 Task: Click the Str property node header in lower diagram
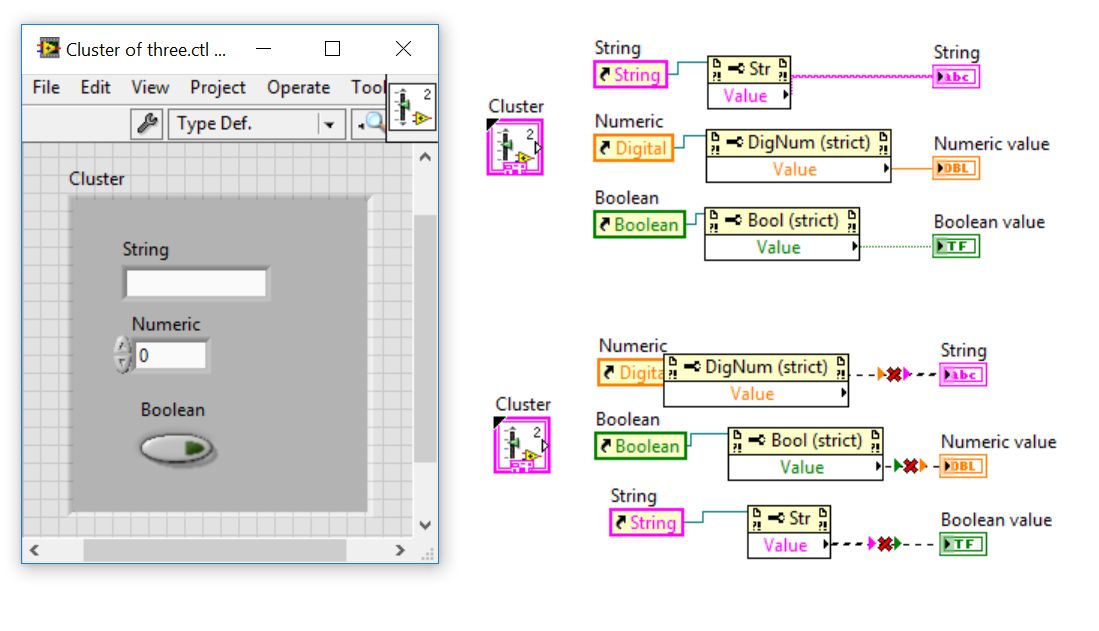[x=789, y=518]
